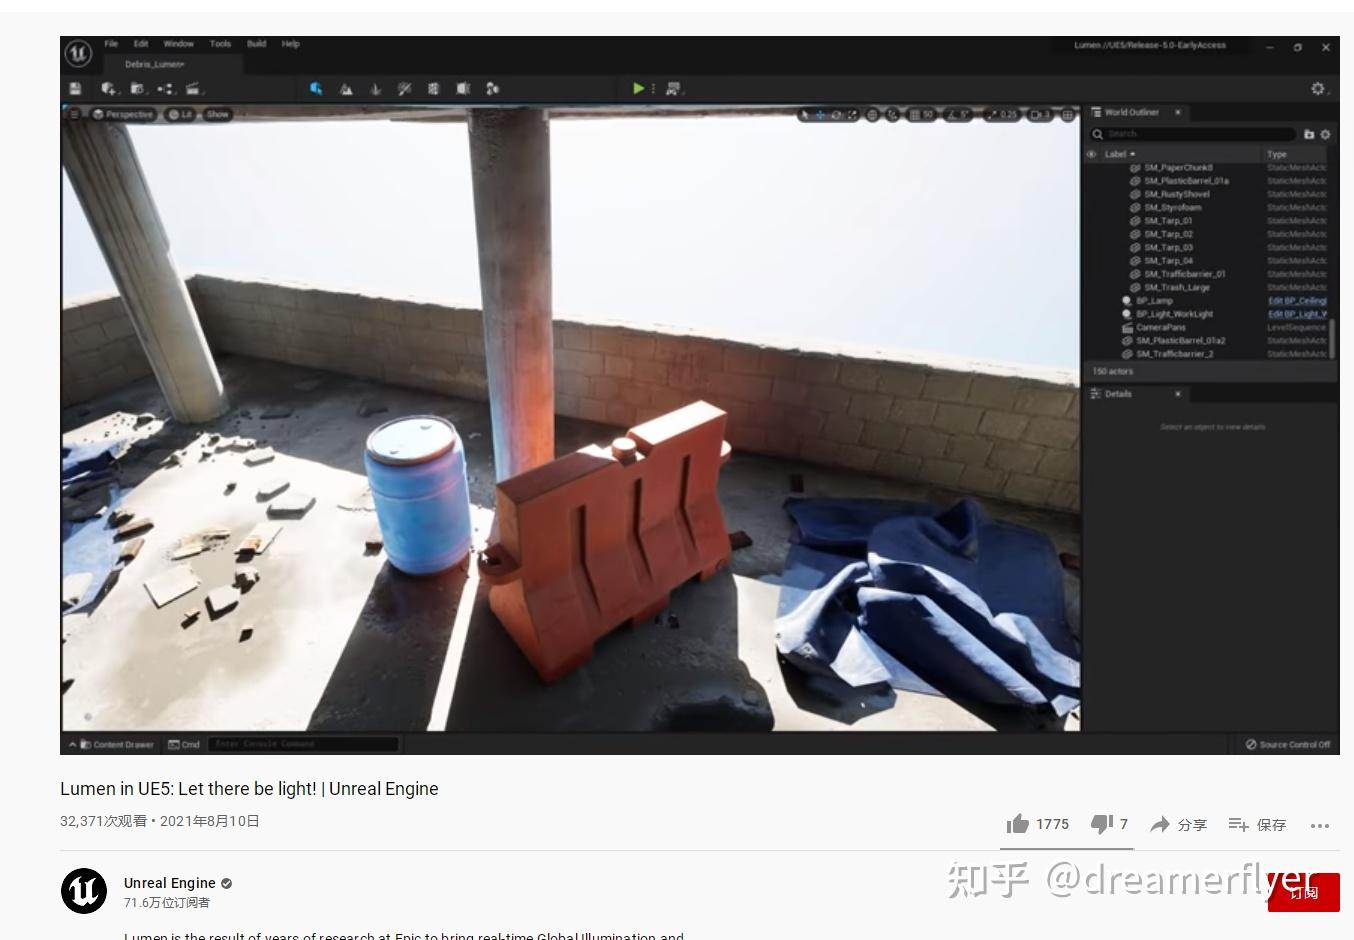
Task: Click the camera speed 0.25 control
Action: click(1000, 114)
